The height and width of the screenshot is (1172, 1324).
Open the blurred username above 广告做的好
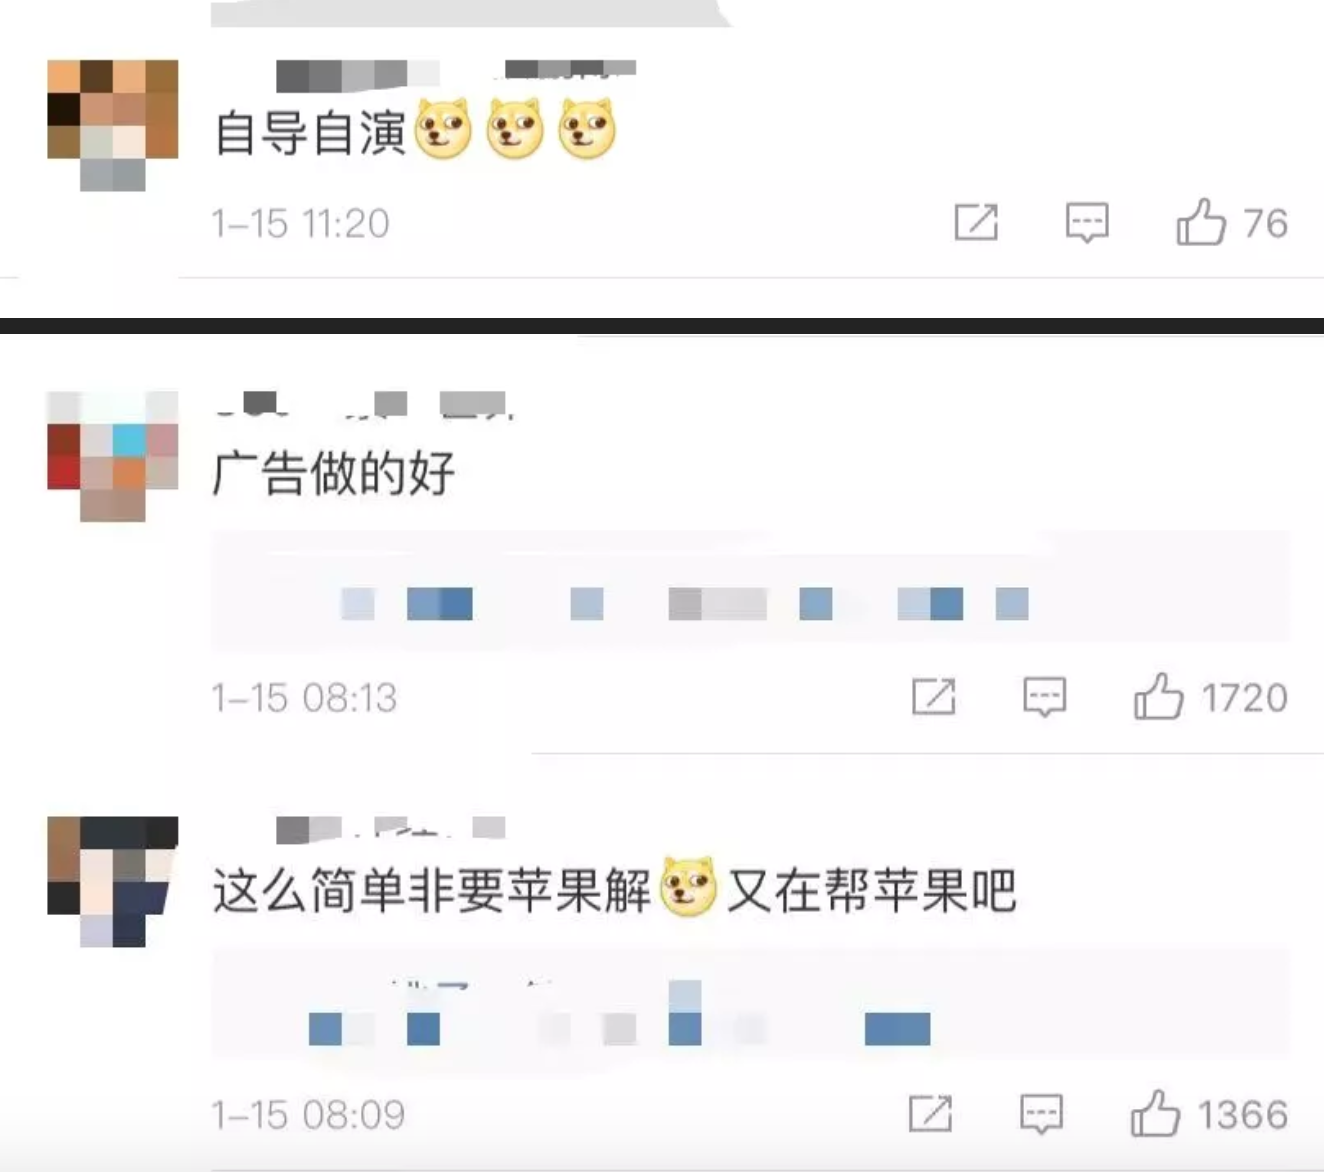pos(364,404)
